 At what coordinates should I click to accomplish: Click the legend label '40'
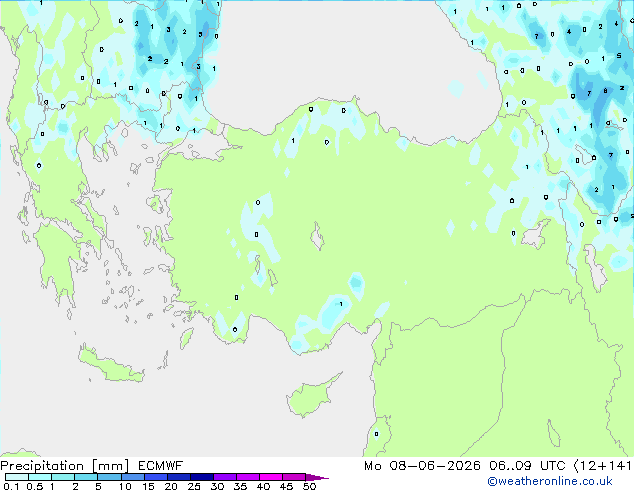click(263, 486)
